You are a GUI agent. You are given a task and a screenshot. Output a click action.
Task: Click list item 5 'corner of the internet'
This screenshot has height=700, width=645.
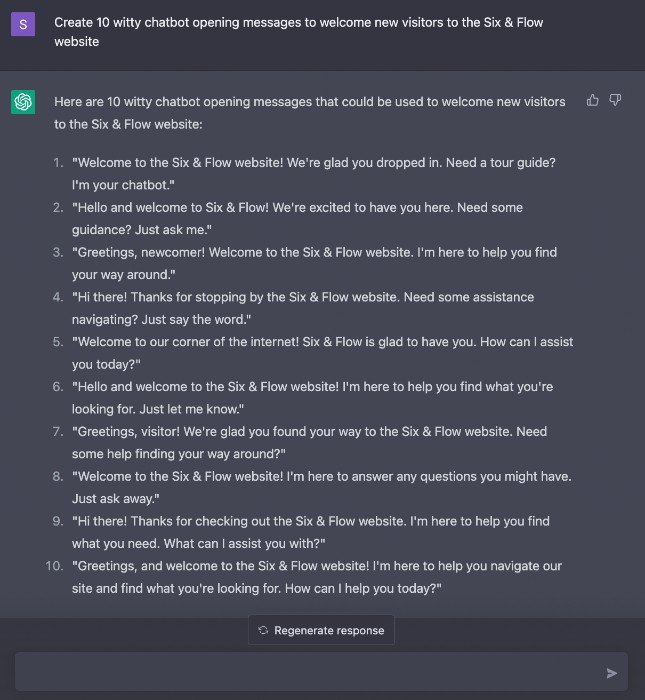pos(322,353)
